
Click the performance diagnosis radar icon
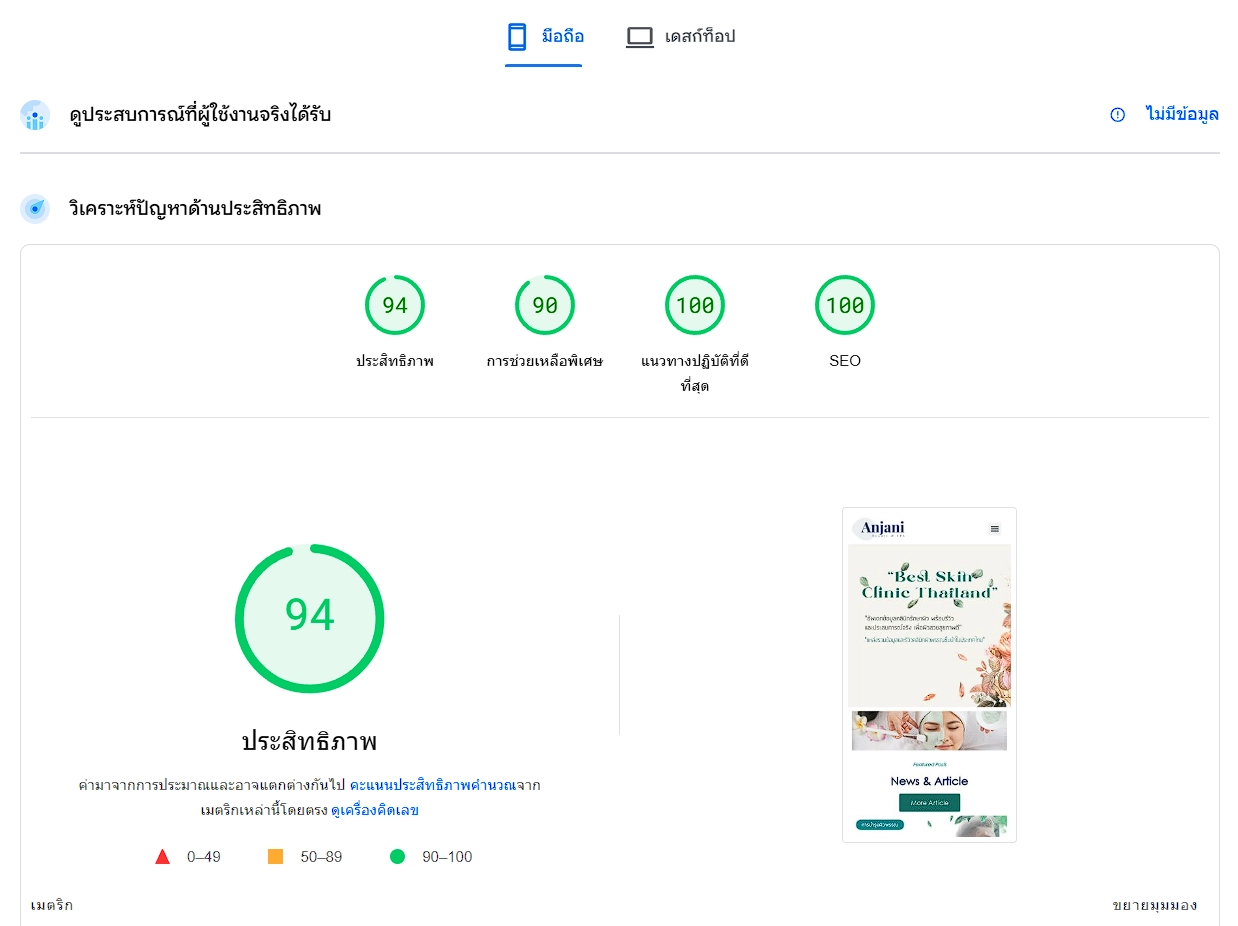(35, 209)
